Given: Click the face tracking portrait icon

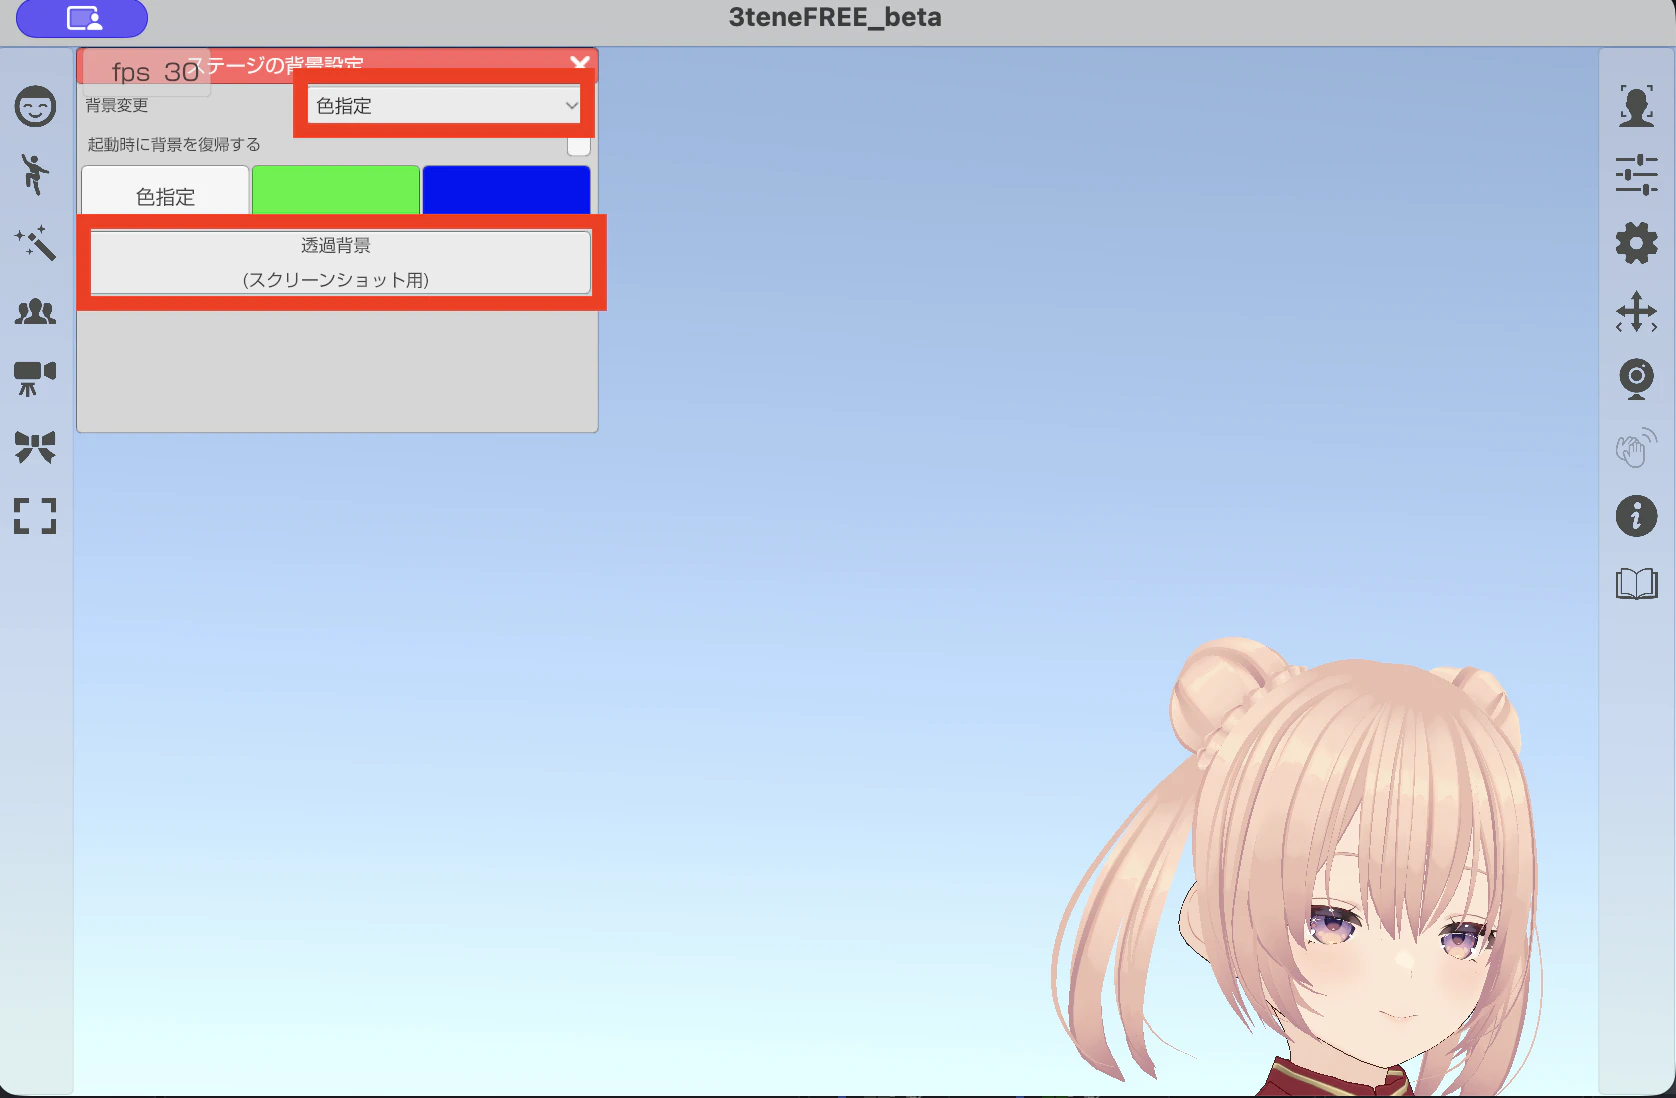Looking at the screenshot, I should pos(1636,106).
